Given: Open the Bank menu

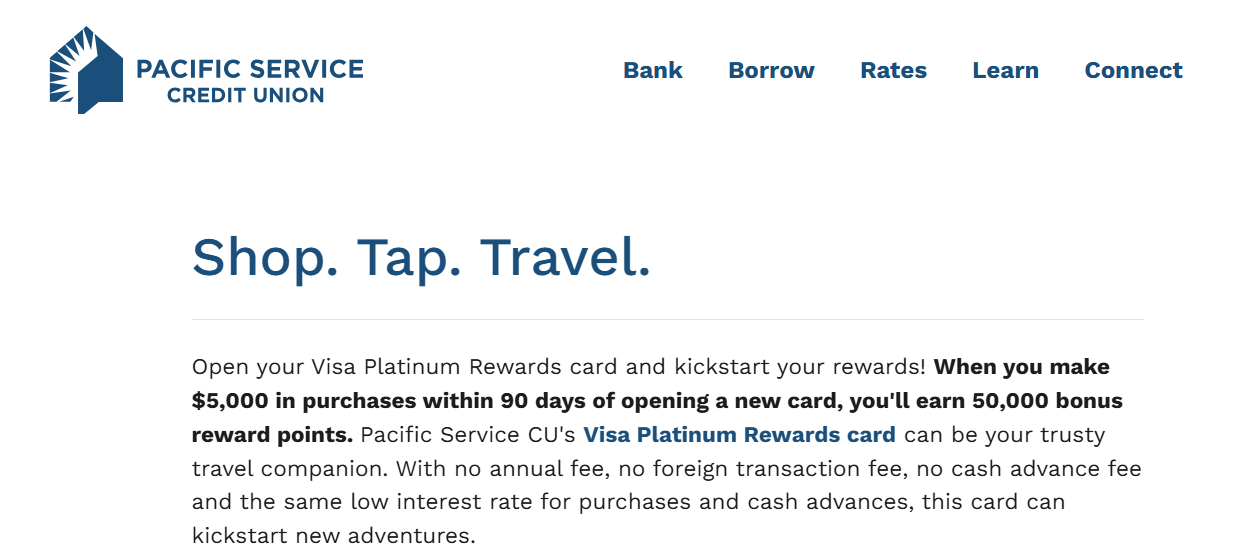Looking at the screenshot, I should tap(653, 71).
